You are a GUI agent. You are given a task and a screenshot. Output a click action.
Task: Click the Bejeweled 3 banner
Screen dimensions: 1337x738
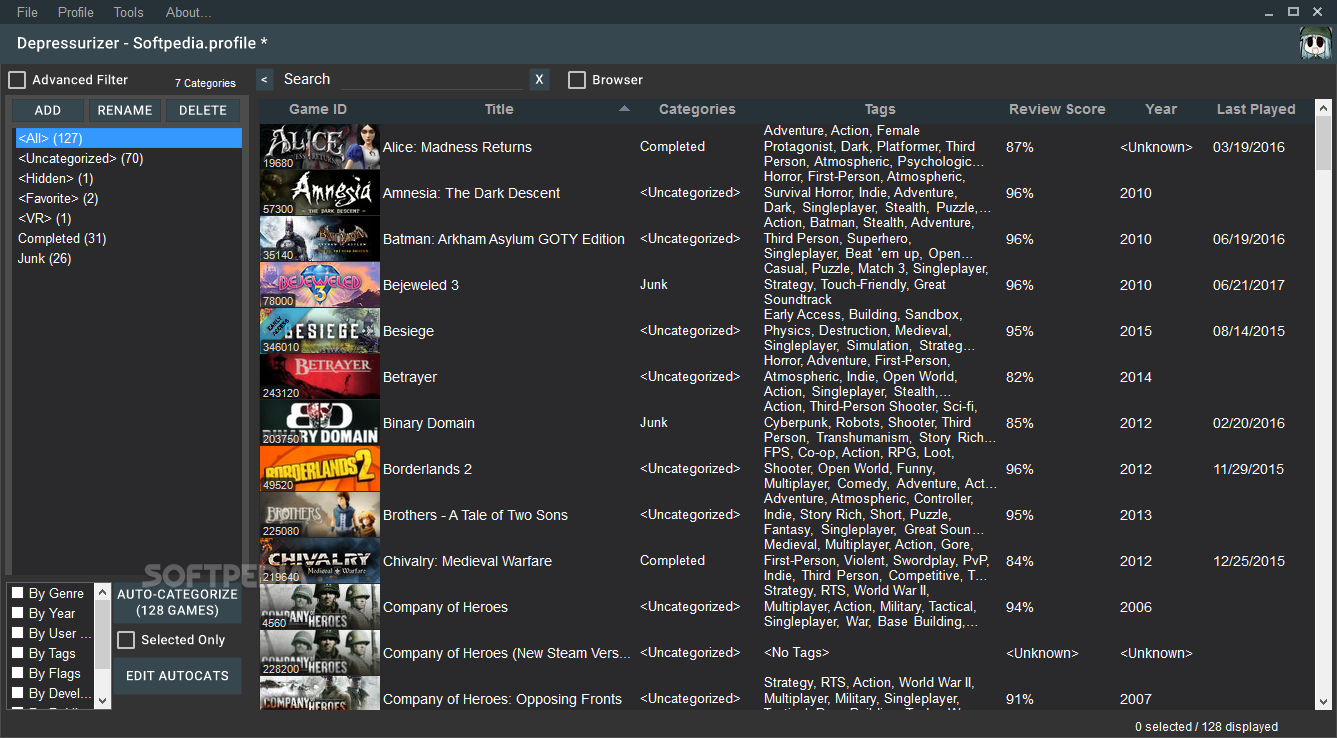pos(320,285)
